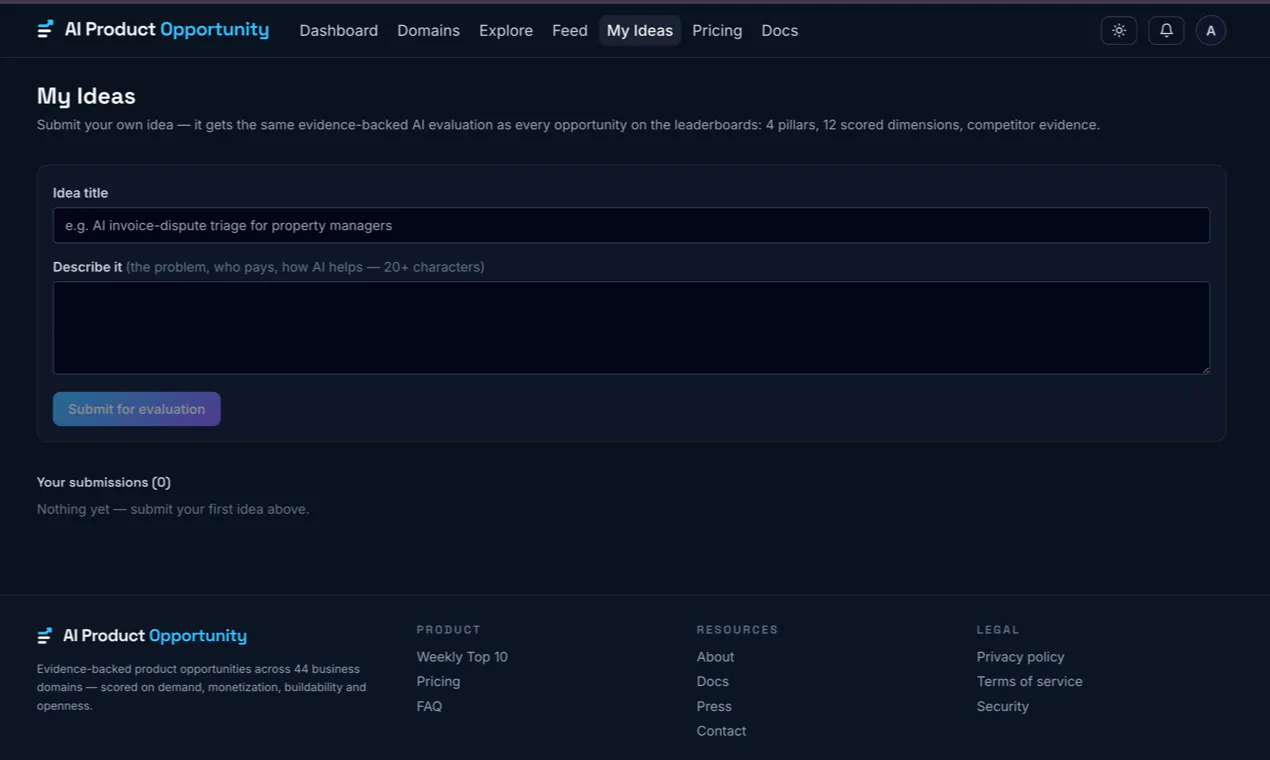Click the My Ideas page heading
The height and width of the screenshot is (760, 1270).
pos(86,96)
